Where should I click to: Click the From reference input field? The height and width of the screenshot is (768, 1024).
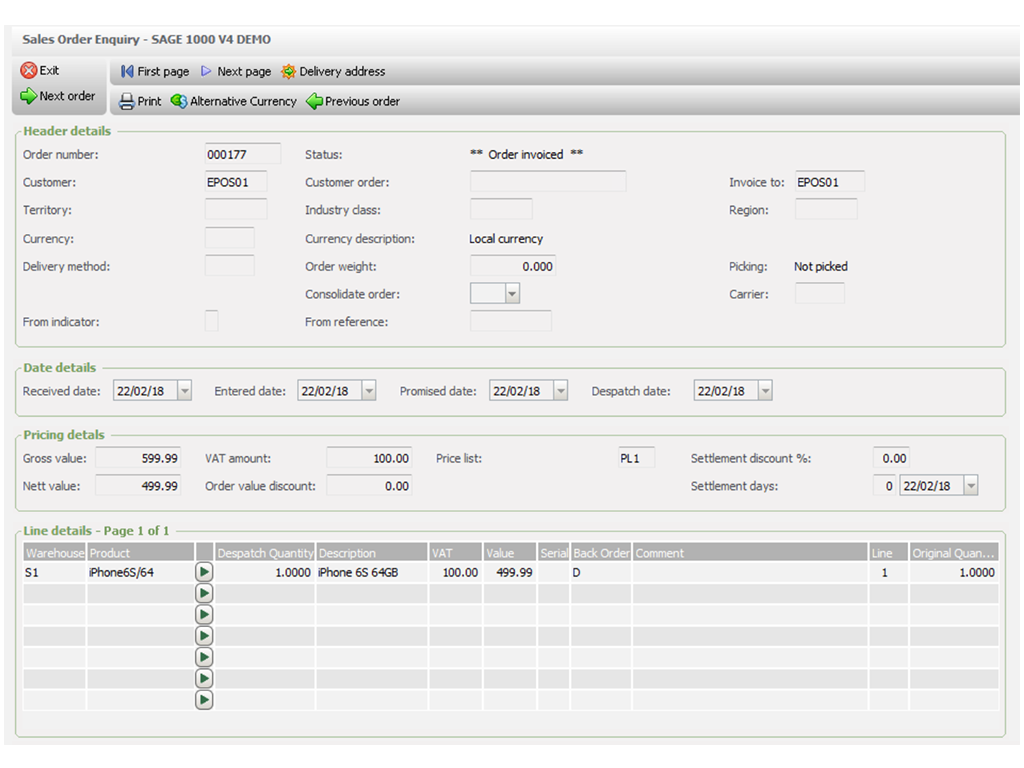point(511,321)
